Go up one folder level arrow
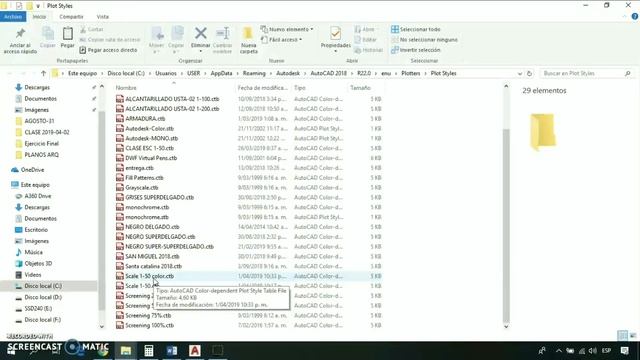Screen dimensions: 640x360 click(43, 73)
